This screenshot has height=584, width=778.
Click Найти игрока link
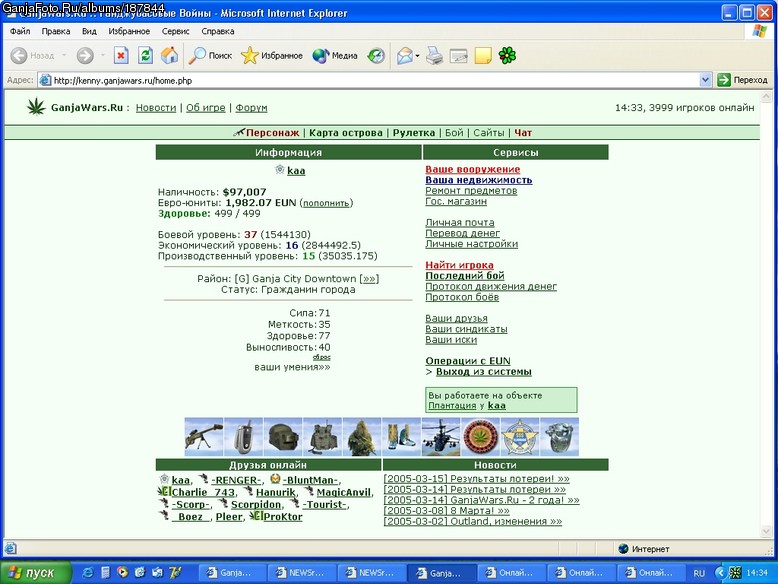coord(459,265)
